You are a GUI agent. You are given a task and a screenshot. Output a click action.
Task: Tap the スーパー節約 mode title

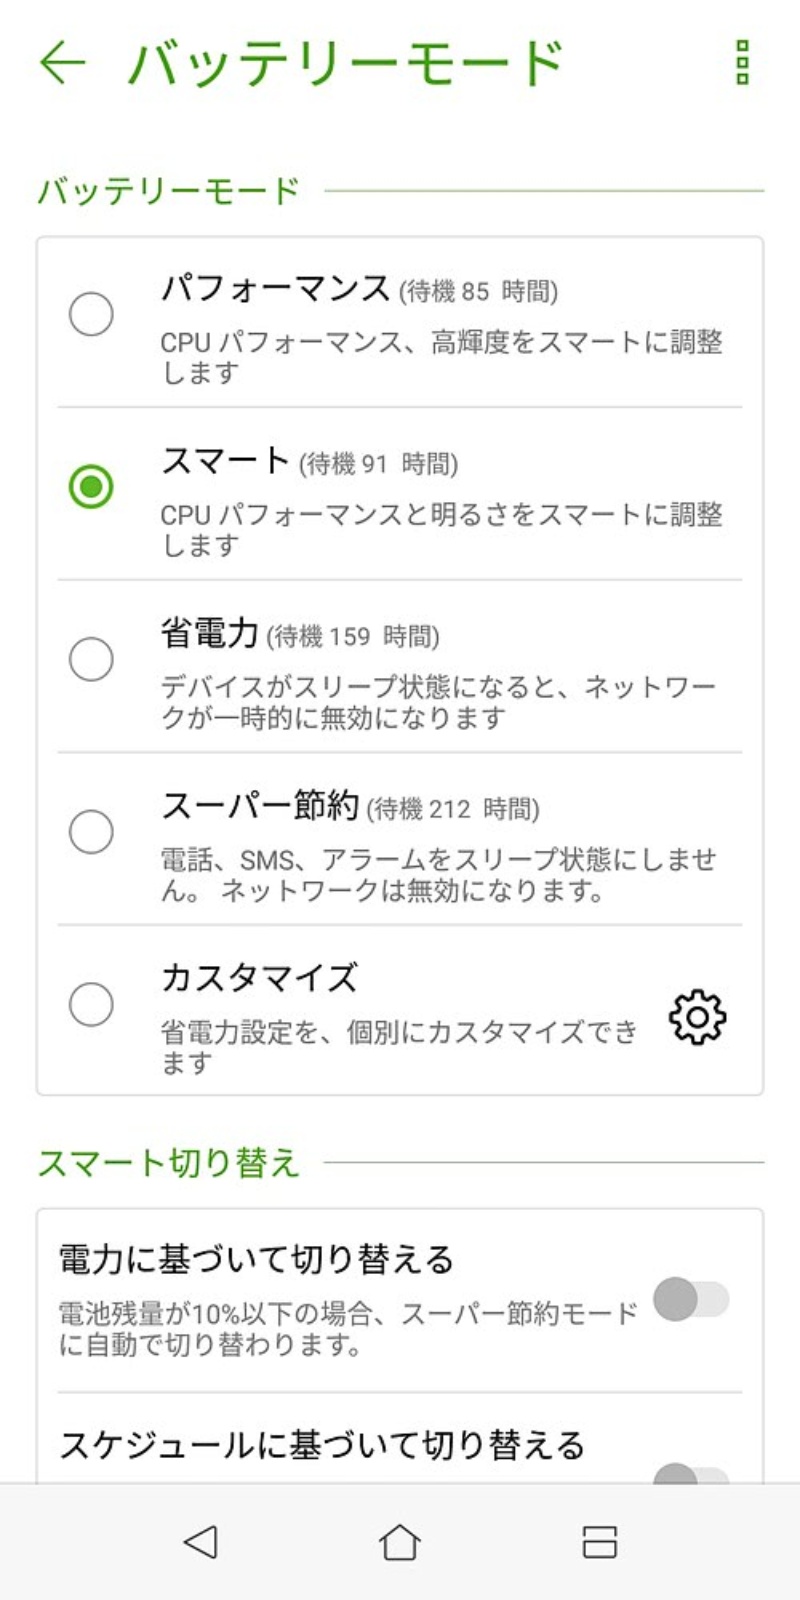click(x=260, y=806)
